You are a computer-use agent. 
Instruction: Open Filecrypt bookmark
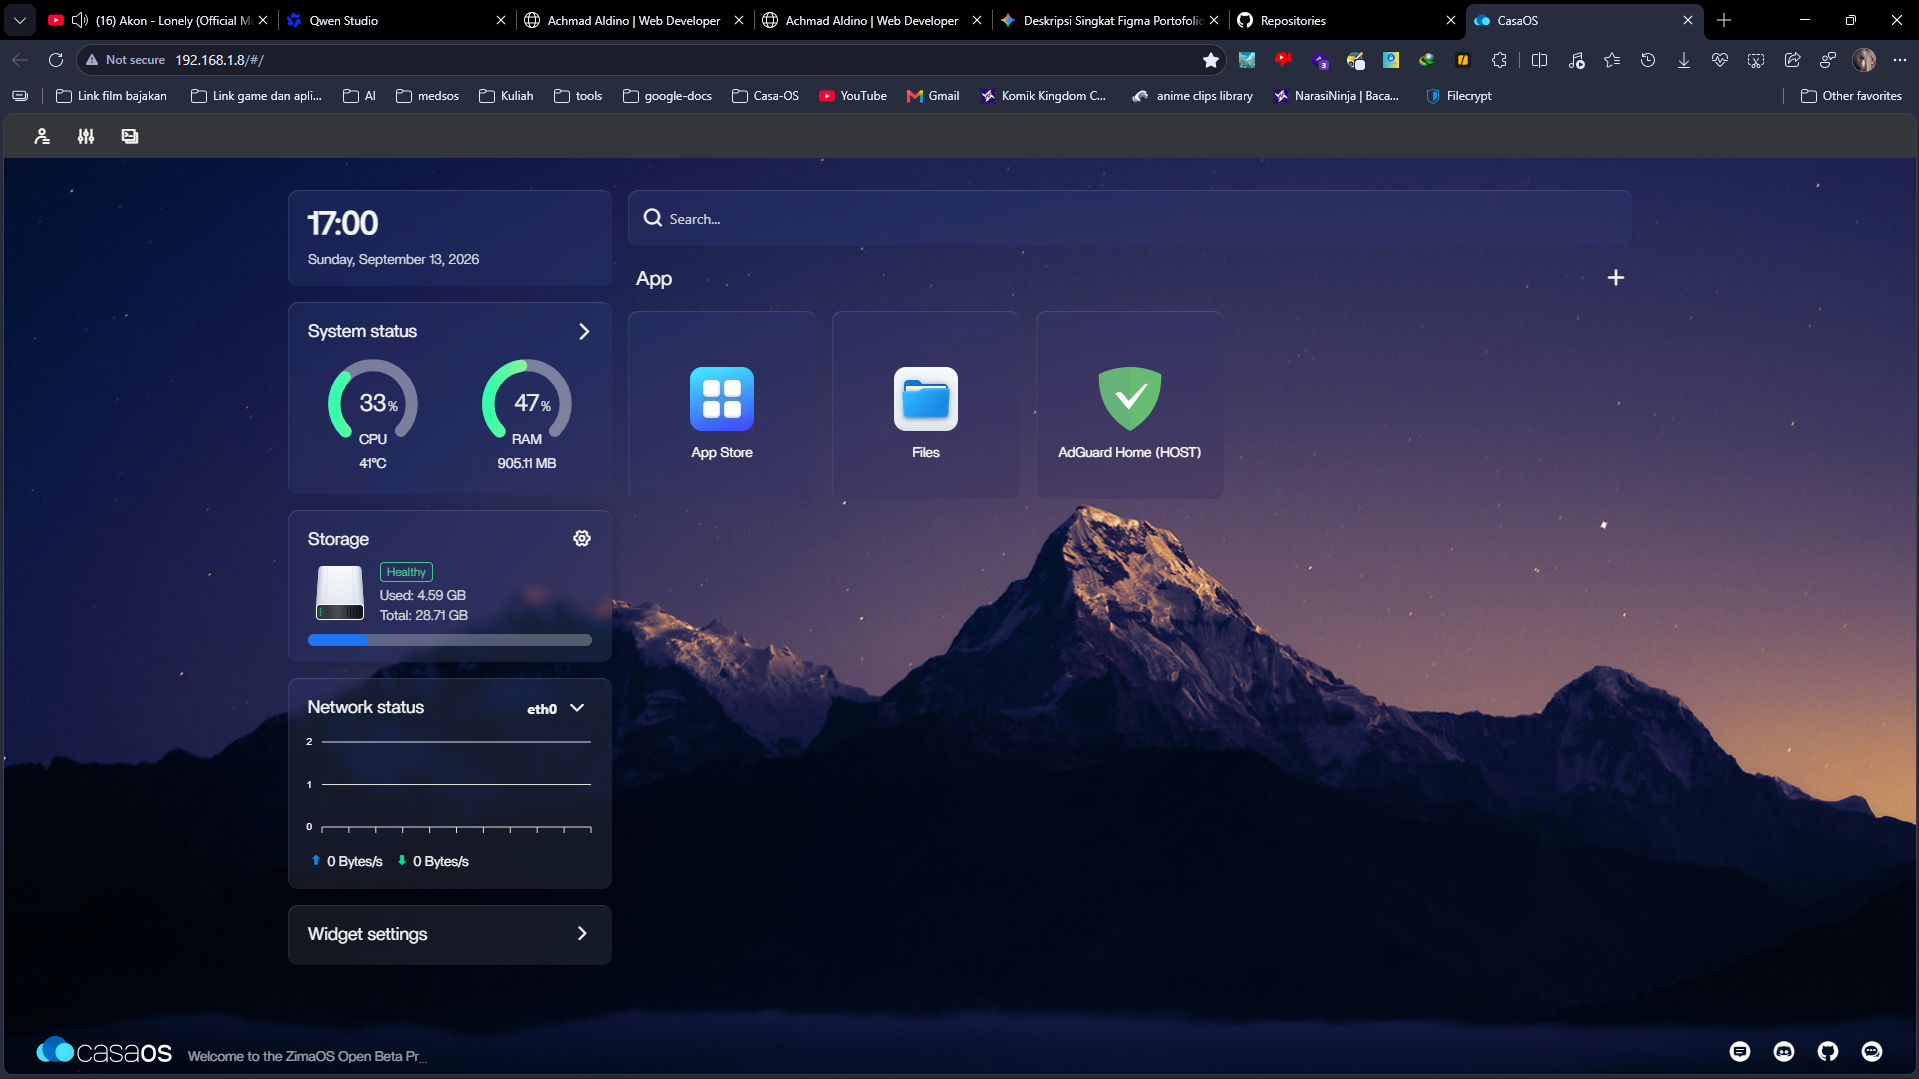point(1459,96)
